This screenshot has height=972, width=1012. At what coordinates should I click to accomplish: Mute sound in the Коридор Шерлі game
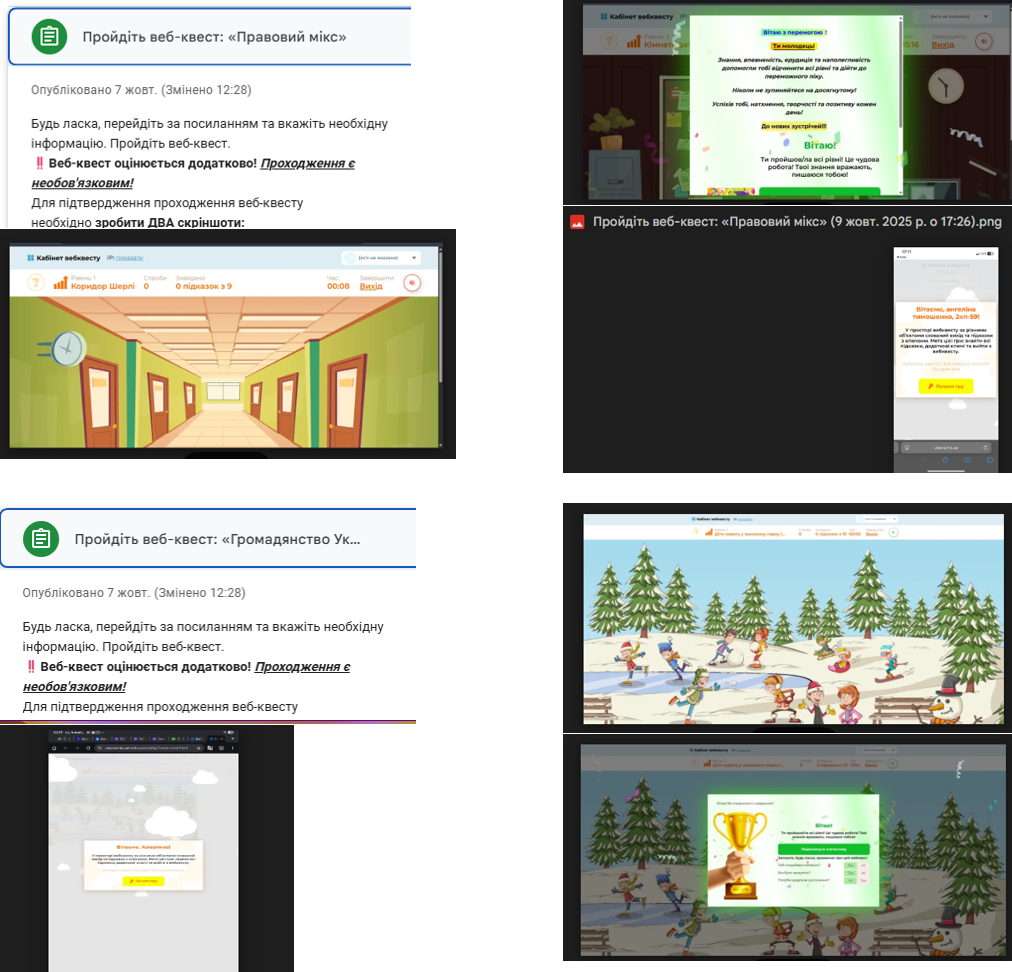411,283
